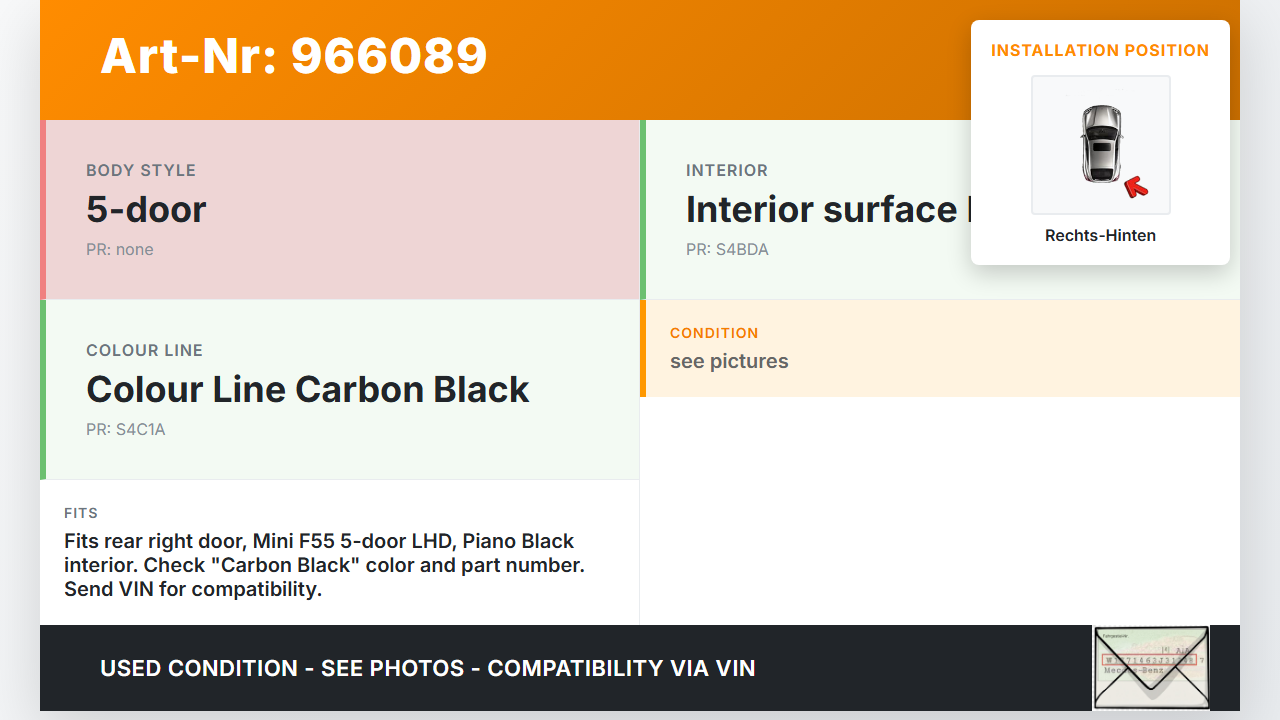Click the Interior section label
This screenshot has height=720, width=1280.
pyautogui.click(x=727, y=170)
